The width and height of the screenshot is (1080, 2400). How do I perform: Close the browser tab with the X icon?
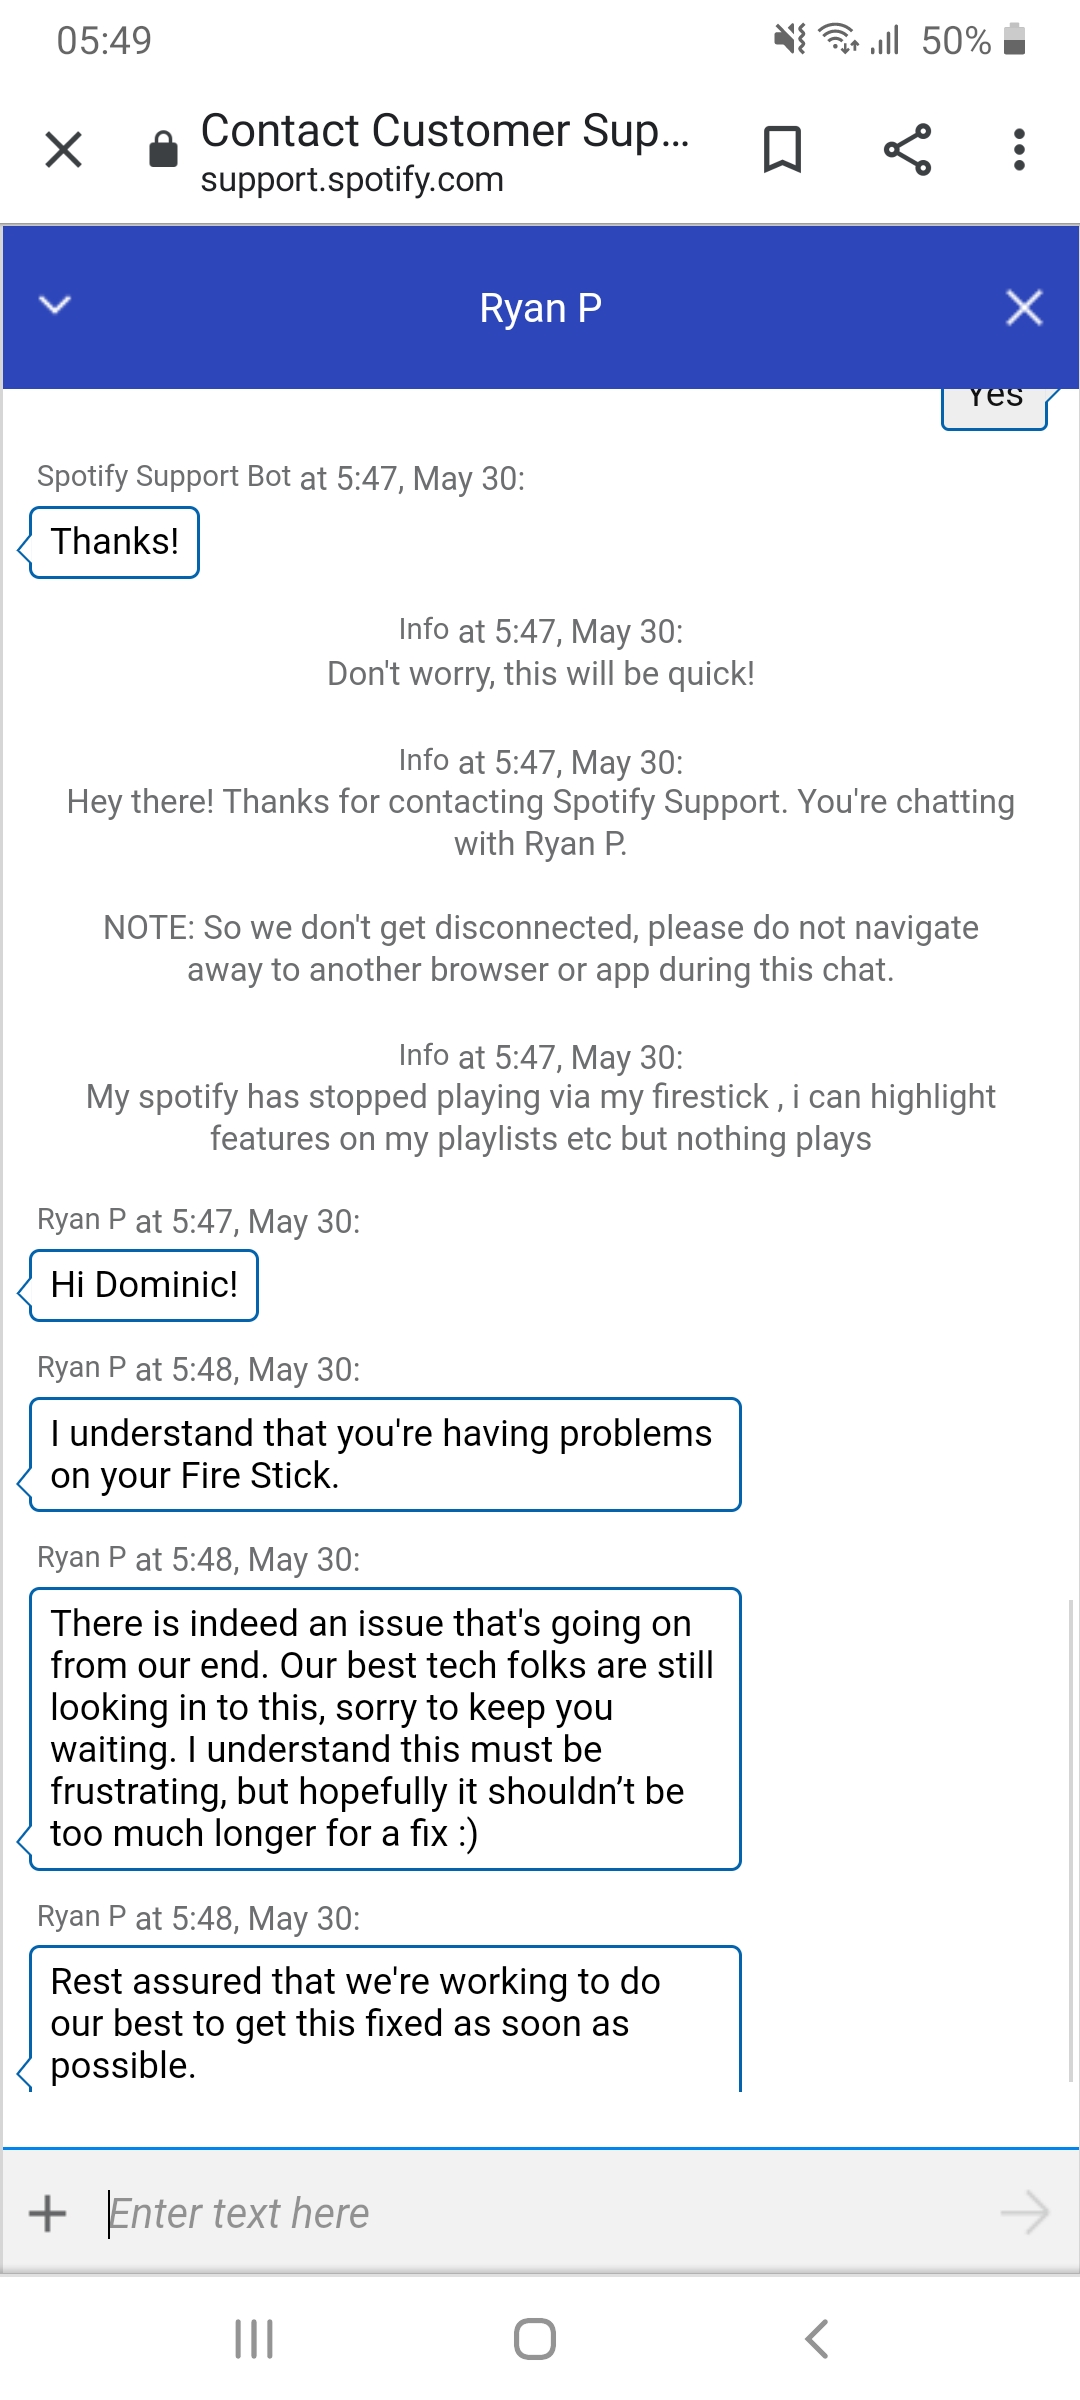64,150
